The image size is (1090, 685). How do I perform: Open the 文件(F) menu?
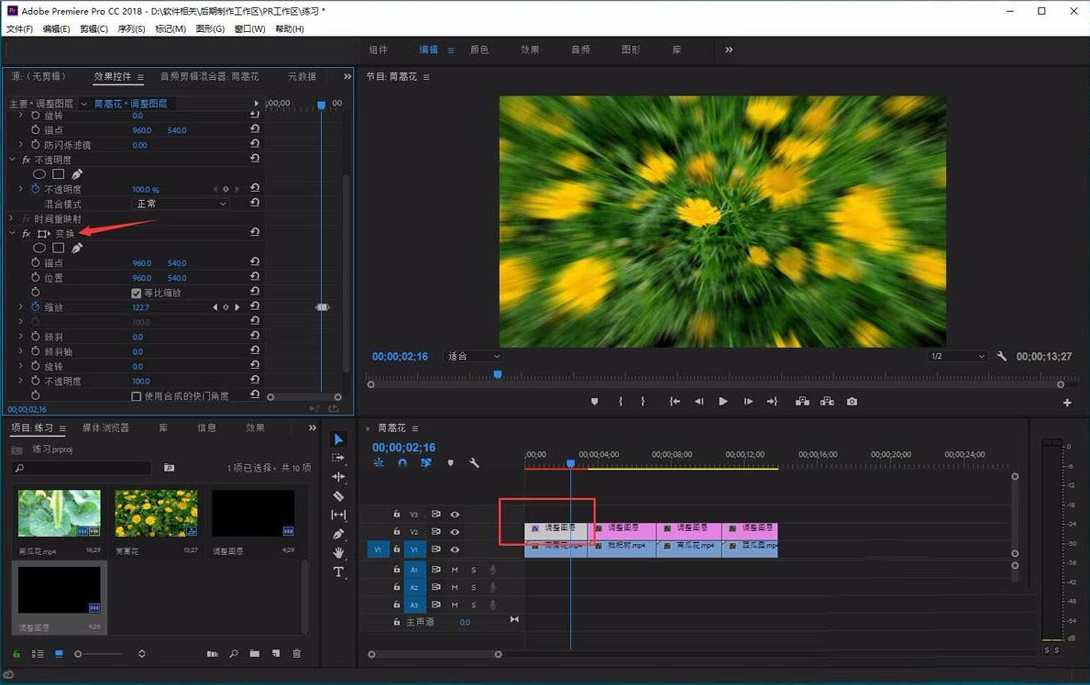19,29
